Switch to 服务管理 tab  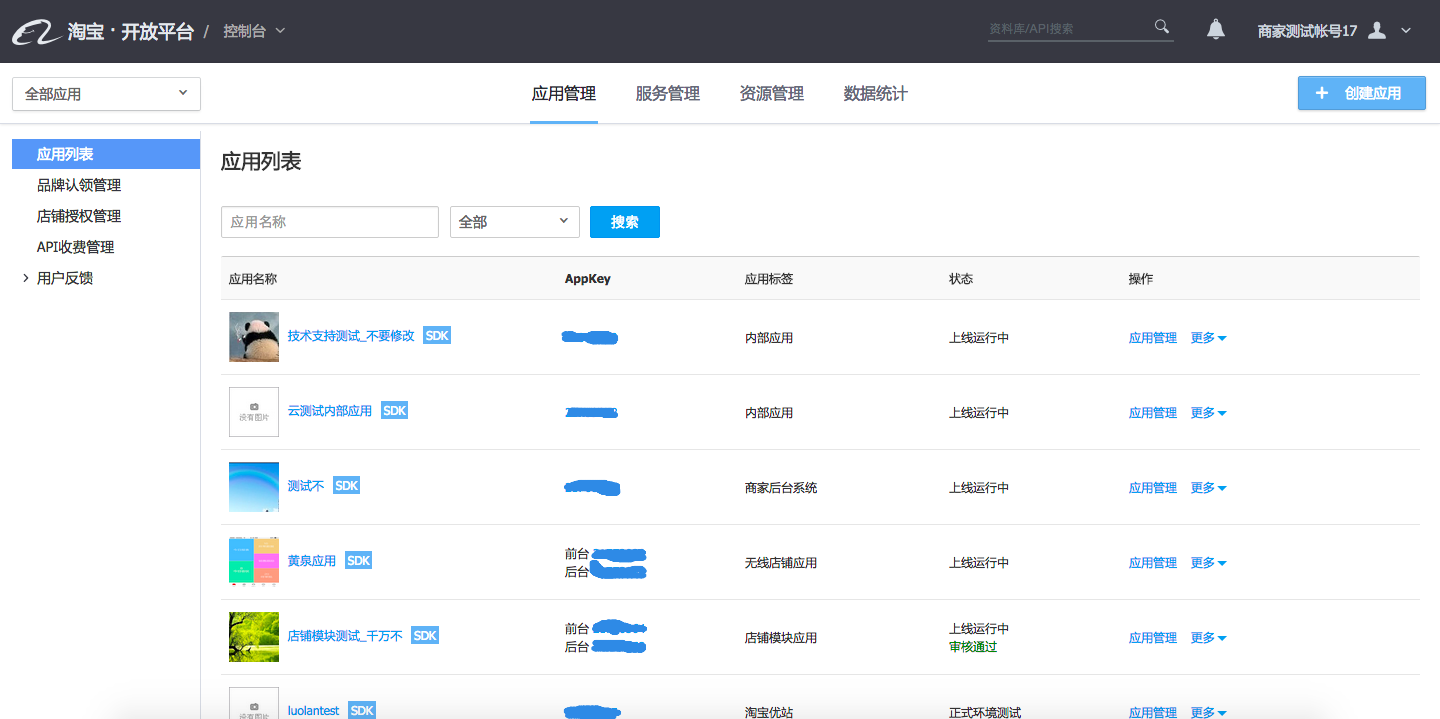(x=668, y=94)
